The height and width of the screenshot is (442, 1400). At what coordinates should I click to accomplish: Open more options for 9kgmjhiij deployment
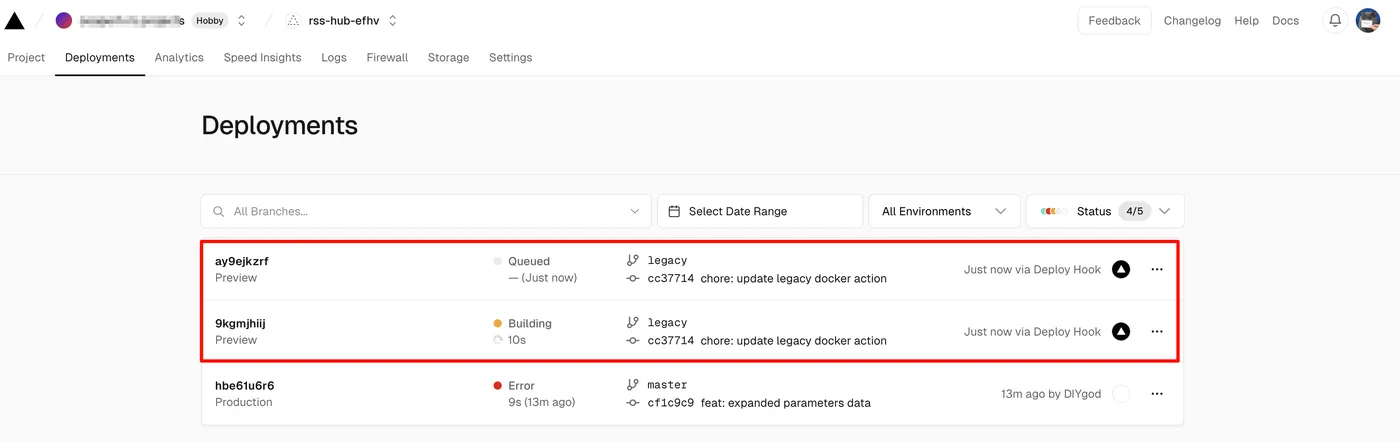(x=1157, y=332)
